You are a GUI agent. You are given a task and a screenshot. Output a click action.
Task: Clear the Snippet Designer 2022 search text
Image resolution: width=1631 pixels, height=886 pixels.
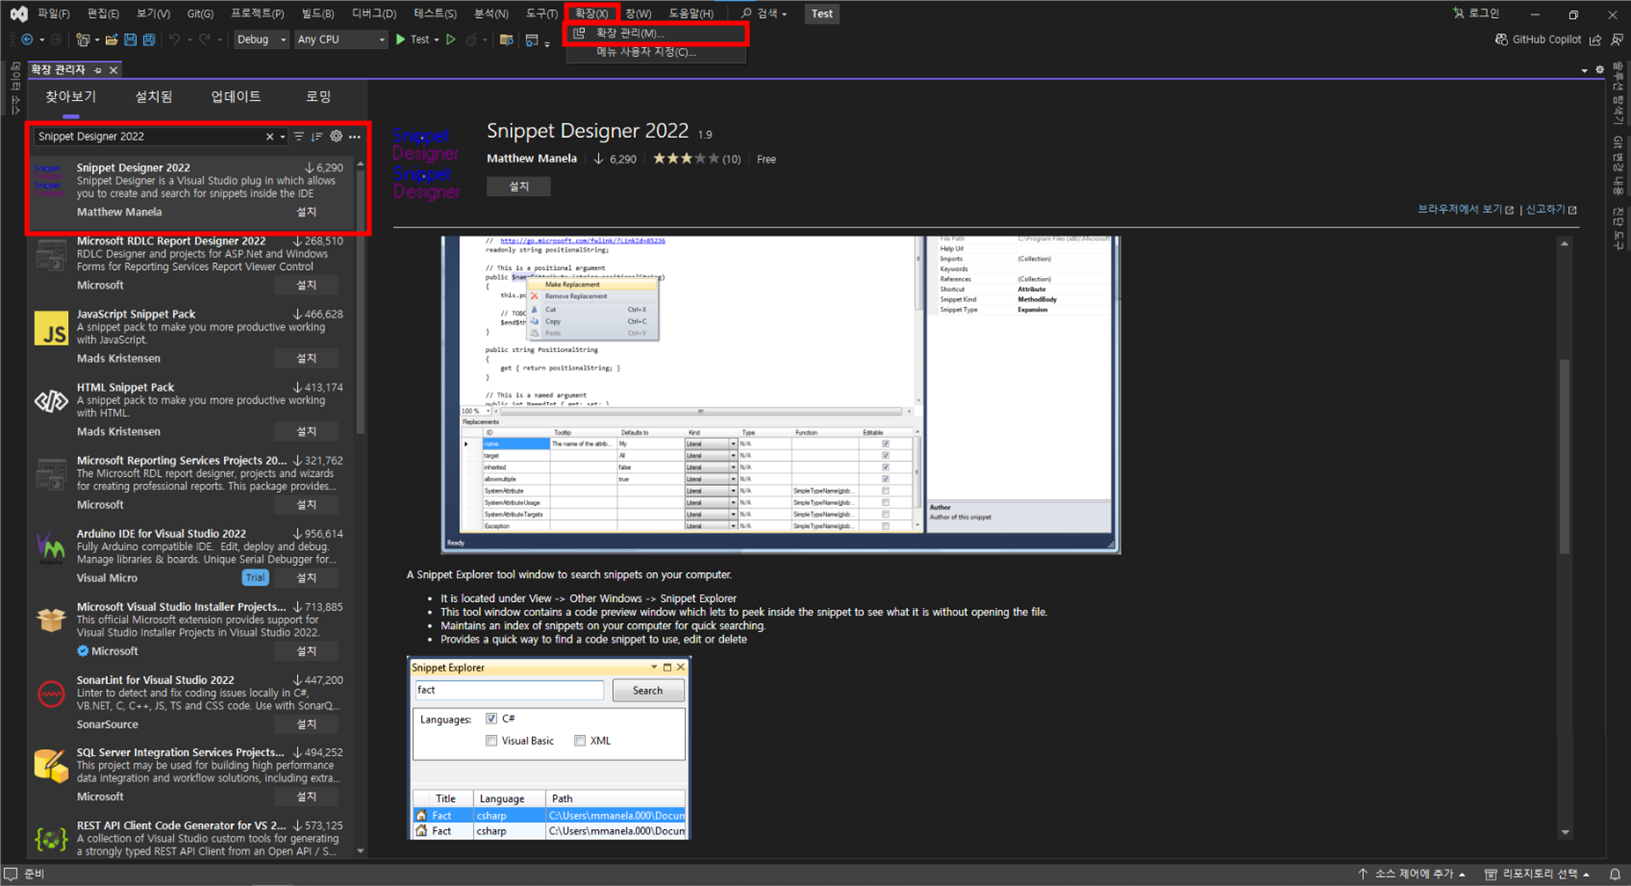[270, 137]
